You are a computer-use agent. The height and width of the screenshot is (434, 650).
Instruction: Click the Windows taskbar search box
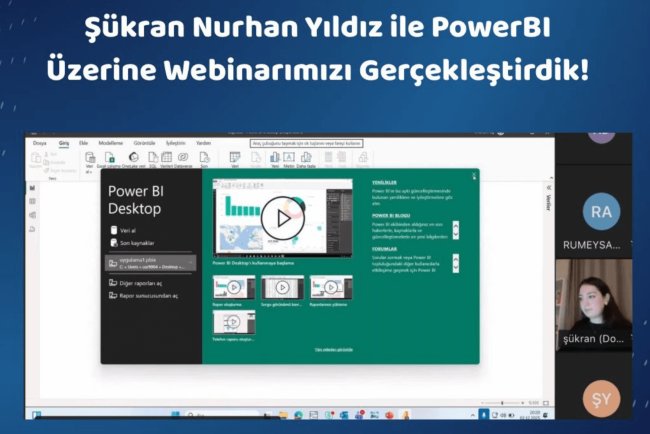pos(222,415)
